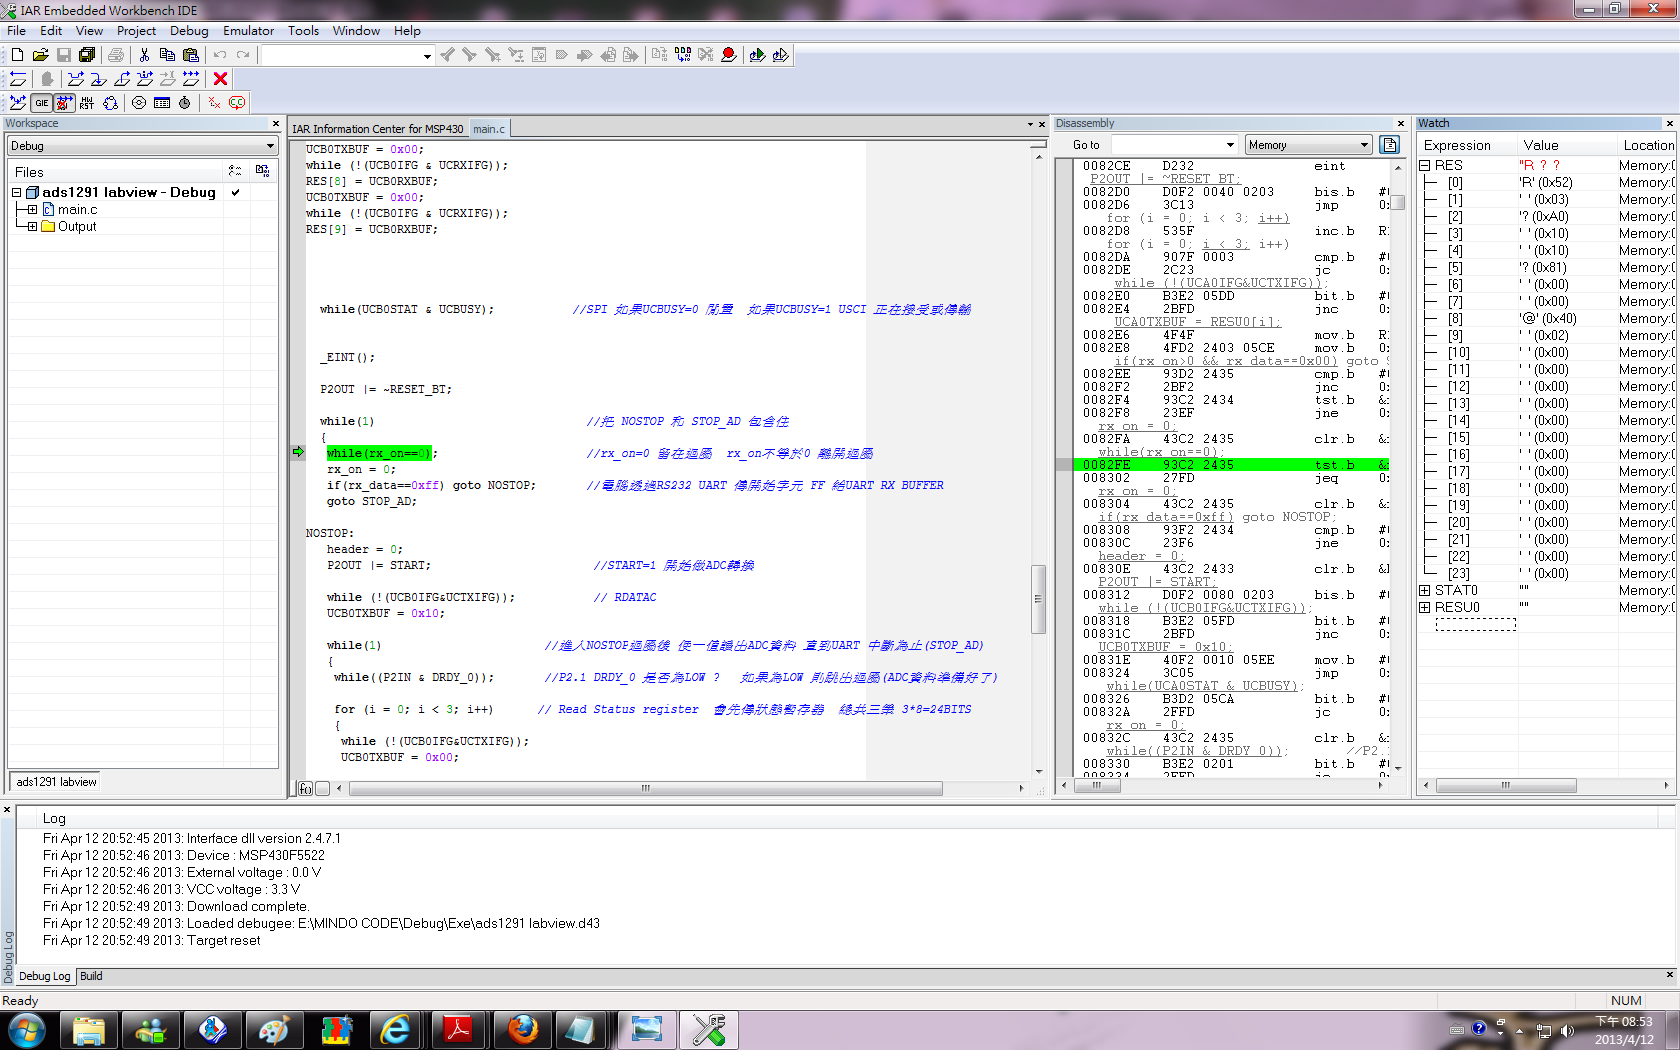Click the Watch panel horizontal scrollbar
The width and height of the screenshot is (1680, 1050).
click(x=1506, y=786)
